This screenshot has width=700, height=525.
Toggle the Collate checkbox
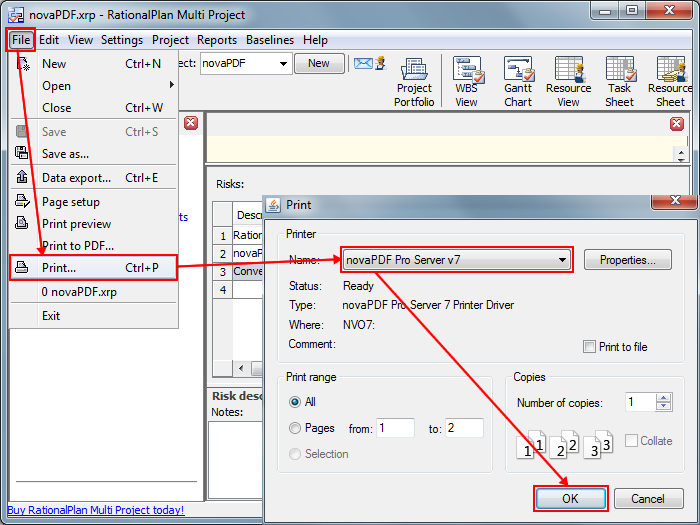[631, 441]
